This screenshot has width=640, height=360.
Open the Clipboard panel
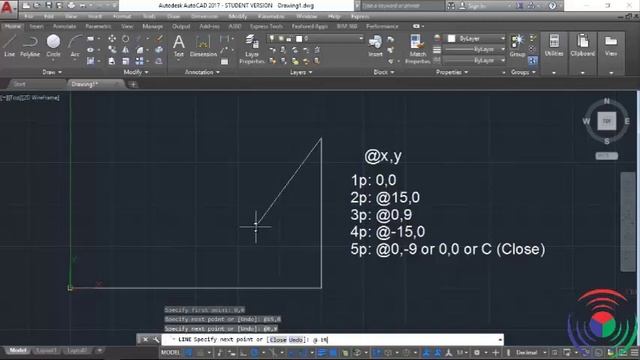pyautogui.click(x=582, y=45)
